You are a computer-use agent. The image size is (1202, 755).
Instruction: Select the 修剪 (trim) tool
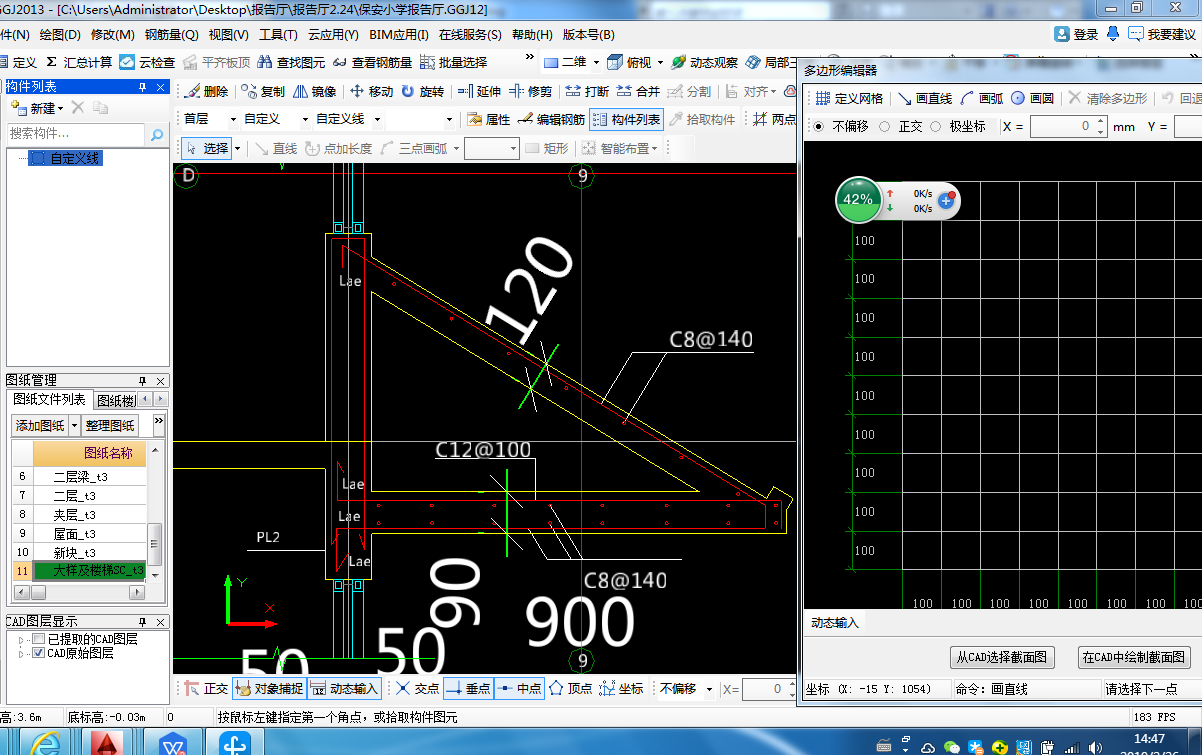pos(531,91)
